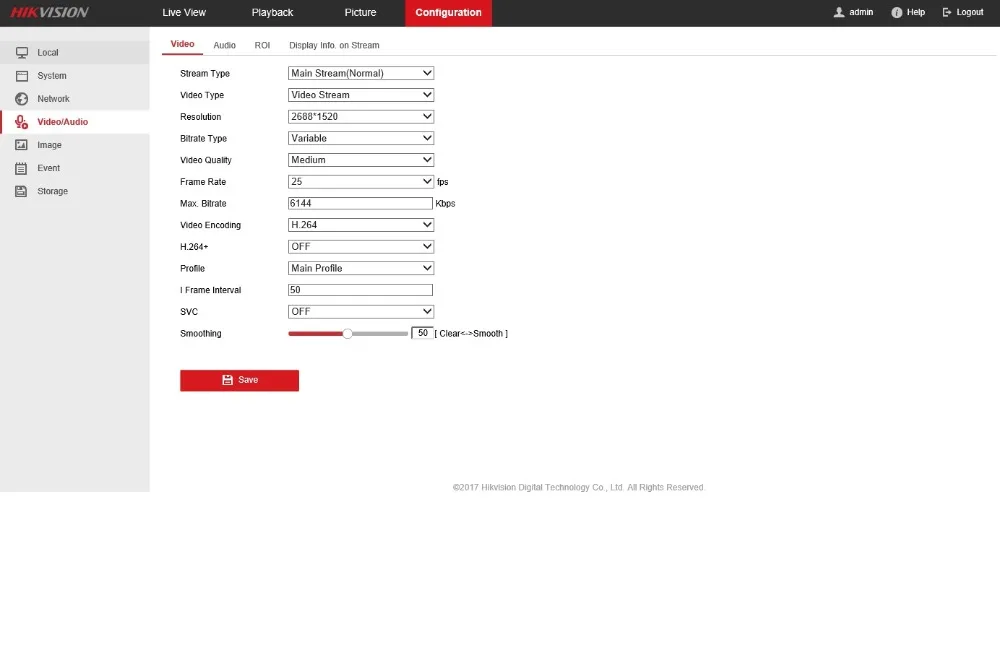Open the H.264+ dropdown
The width and height of the screenshot is (1000, 650).
(x=361, y=247)
